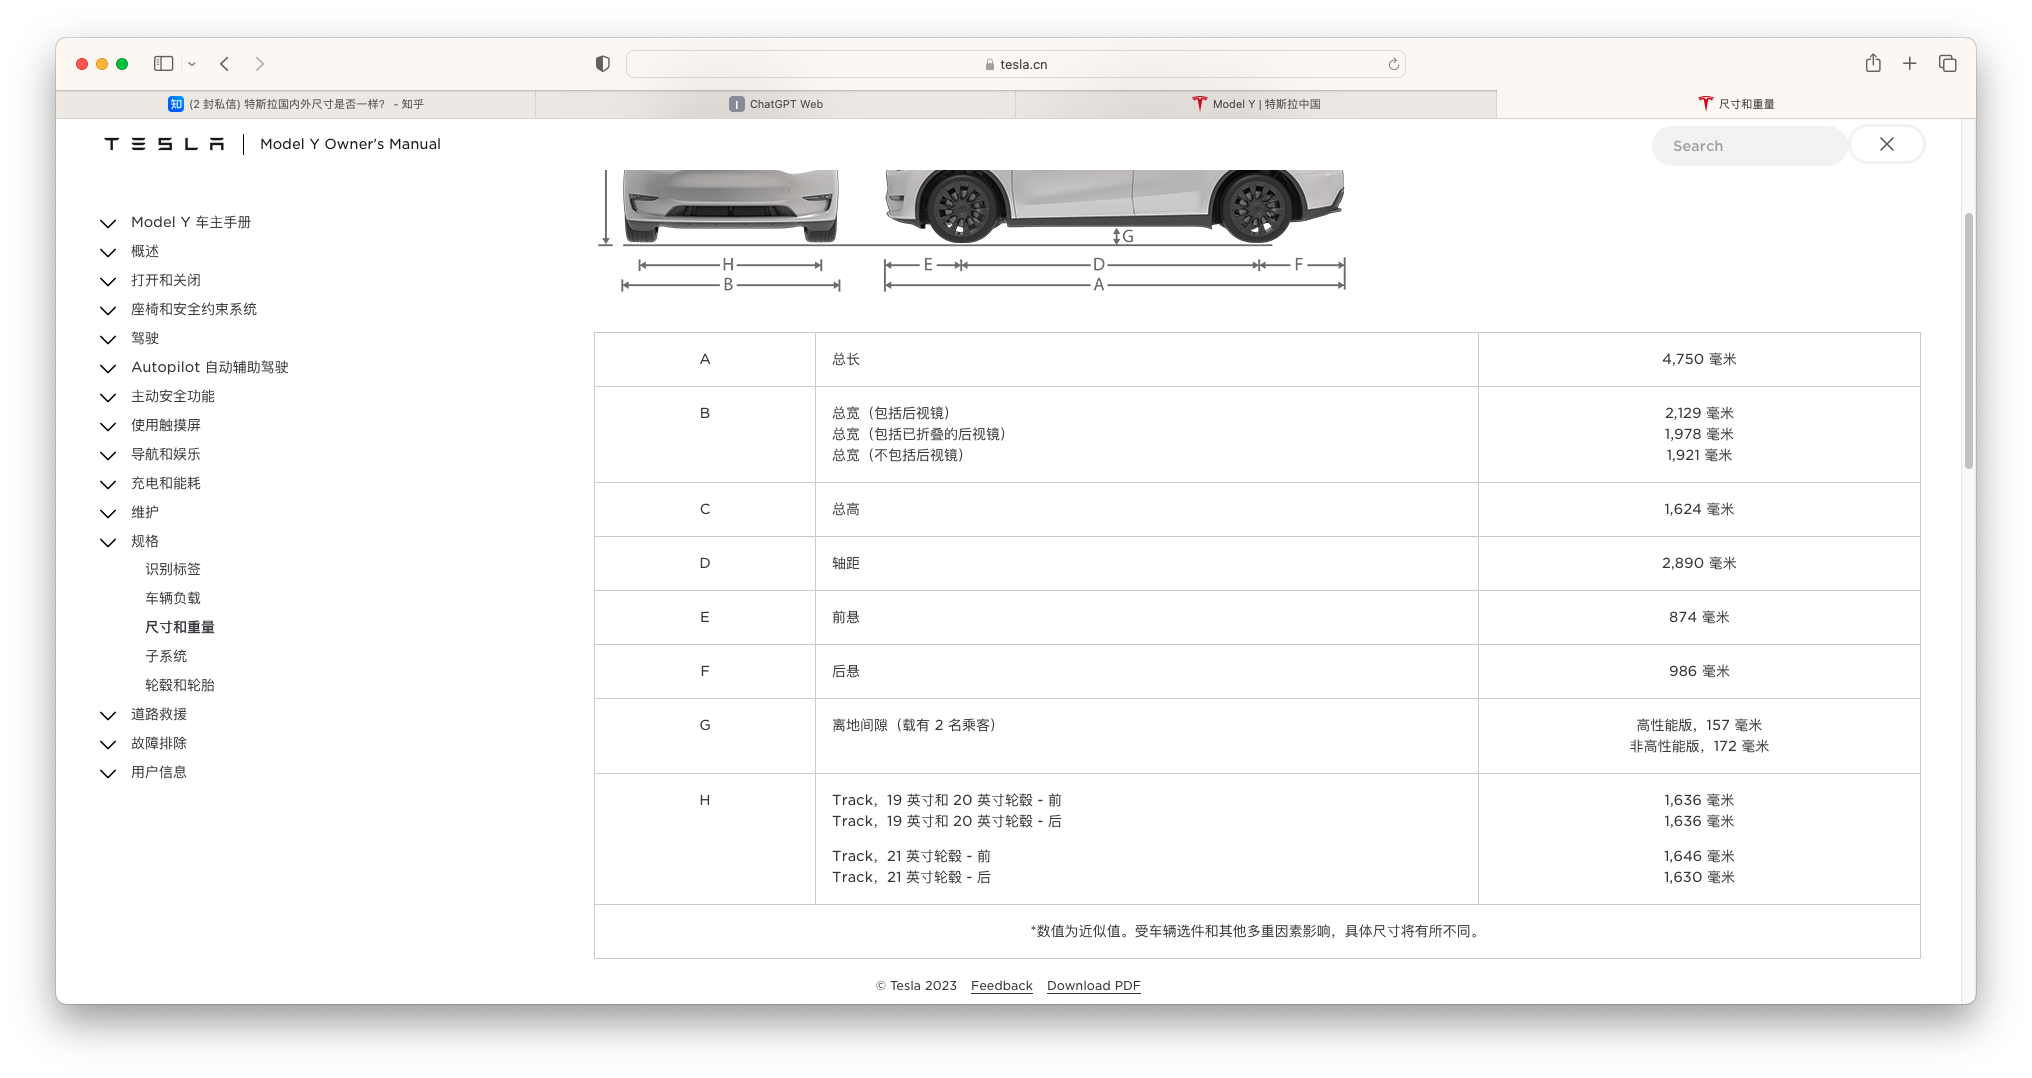Viewport: 2032px width, 1078px height.
Task: Expand the 维护 section
Action: click(108, 513)
